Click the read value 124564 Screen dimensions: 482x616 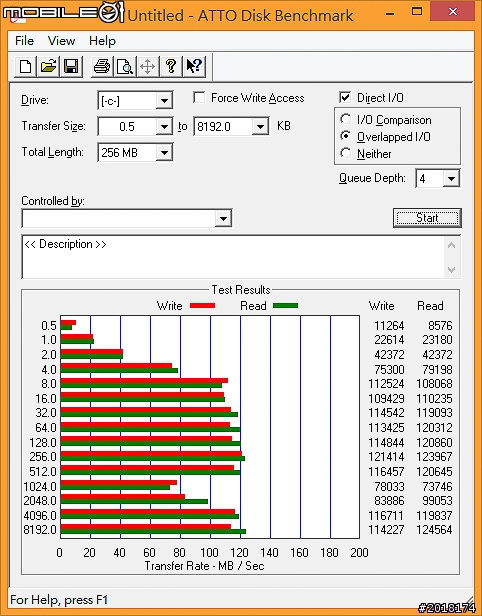click(434, 530)
